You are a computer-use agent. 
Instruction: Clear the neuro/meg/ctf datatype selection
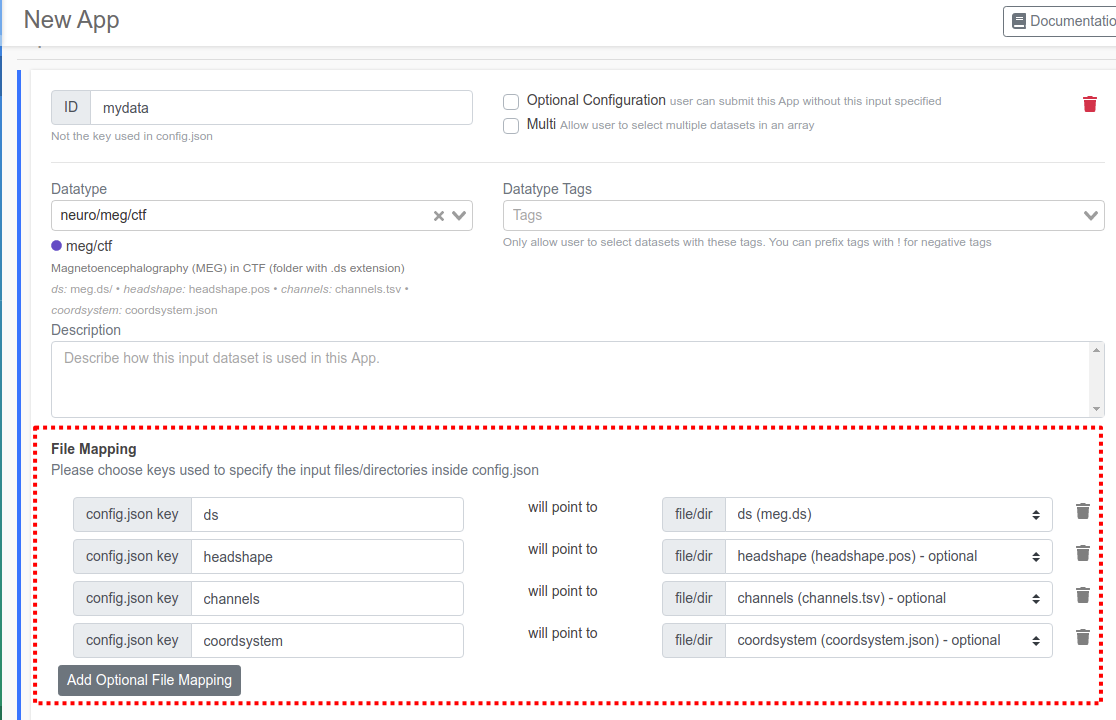tap(439, 216)
